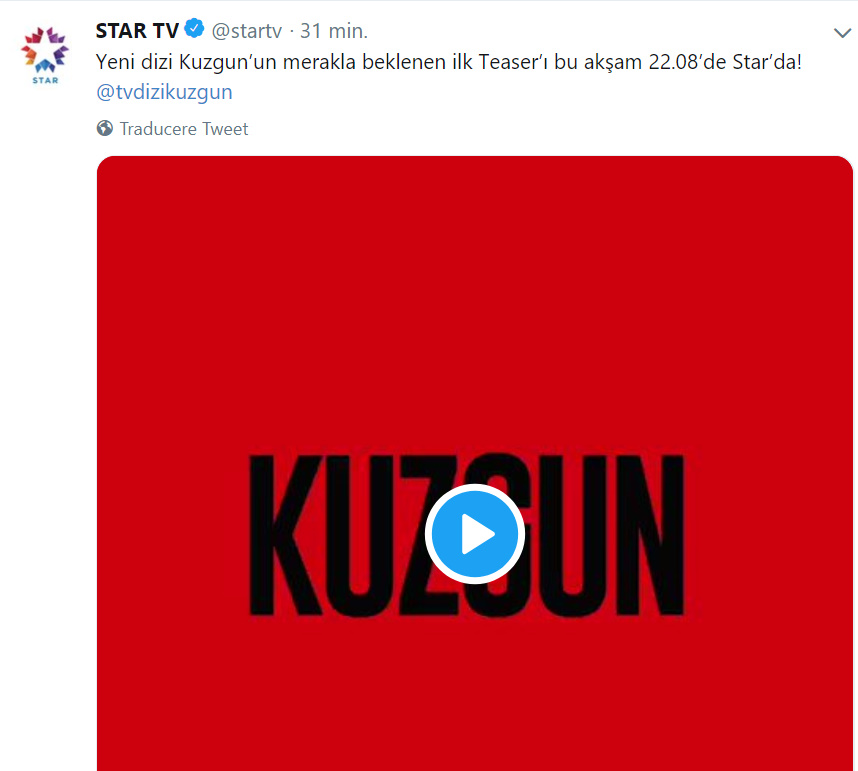
Task: Click the globe icon beside Traducere Tweet
Action: click(x=105, y=129)
